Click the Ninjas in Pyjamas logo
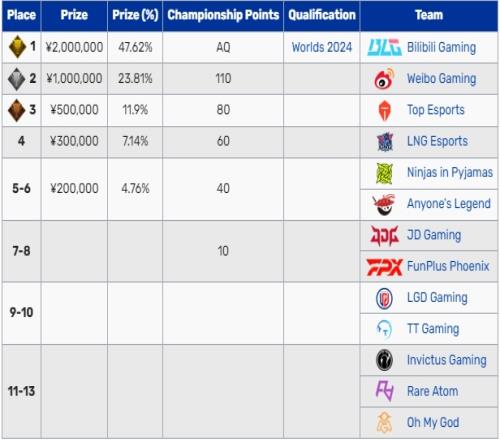 [384, 173]
